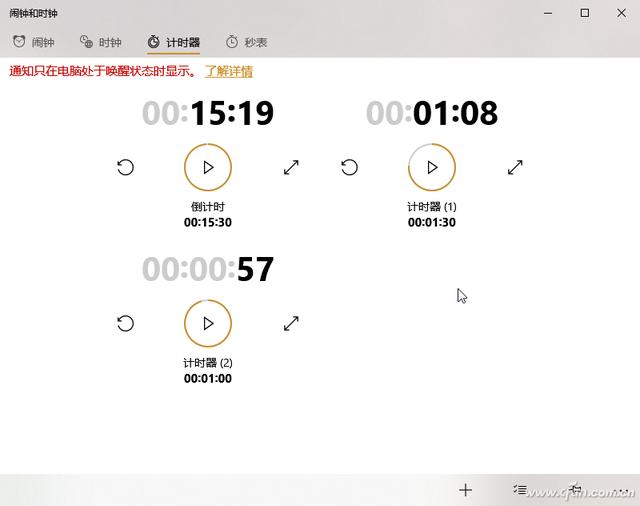Expand the 倒计时 timer to full view
The width and height of the screenshot is (640, 506).
point(291,167)
